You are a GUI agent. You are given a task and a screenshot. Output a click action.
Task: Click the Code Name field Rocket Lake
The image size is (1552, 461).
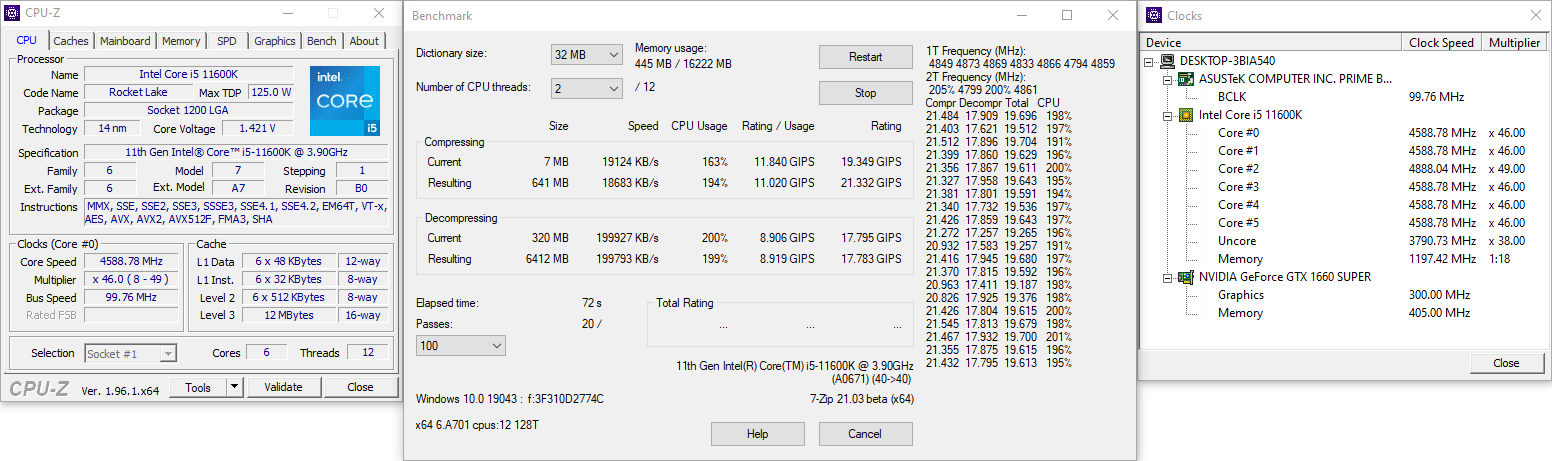[139, 93]
